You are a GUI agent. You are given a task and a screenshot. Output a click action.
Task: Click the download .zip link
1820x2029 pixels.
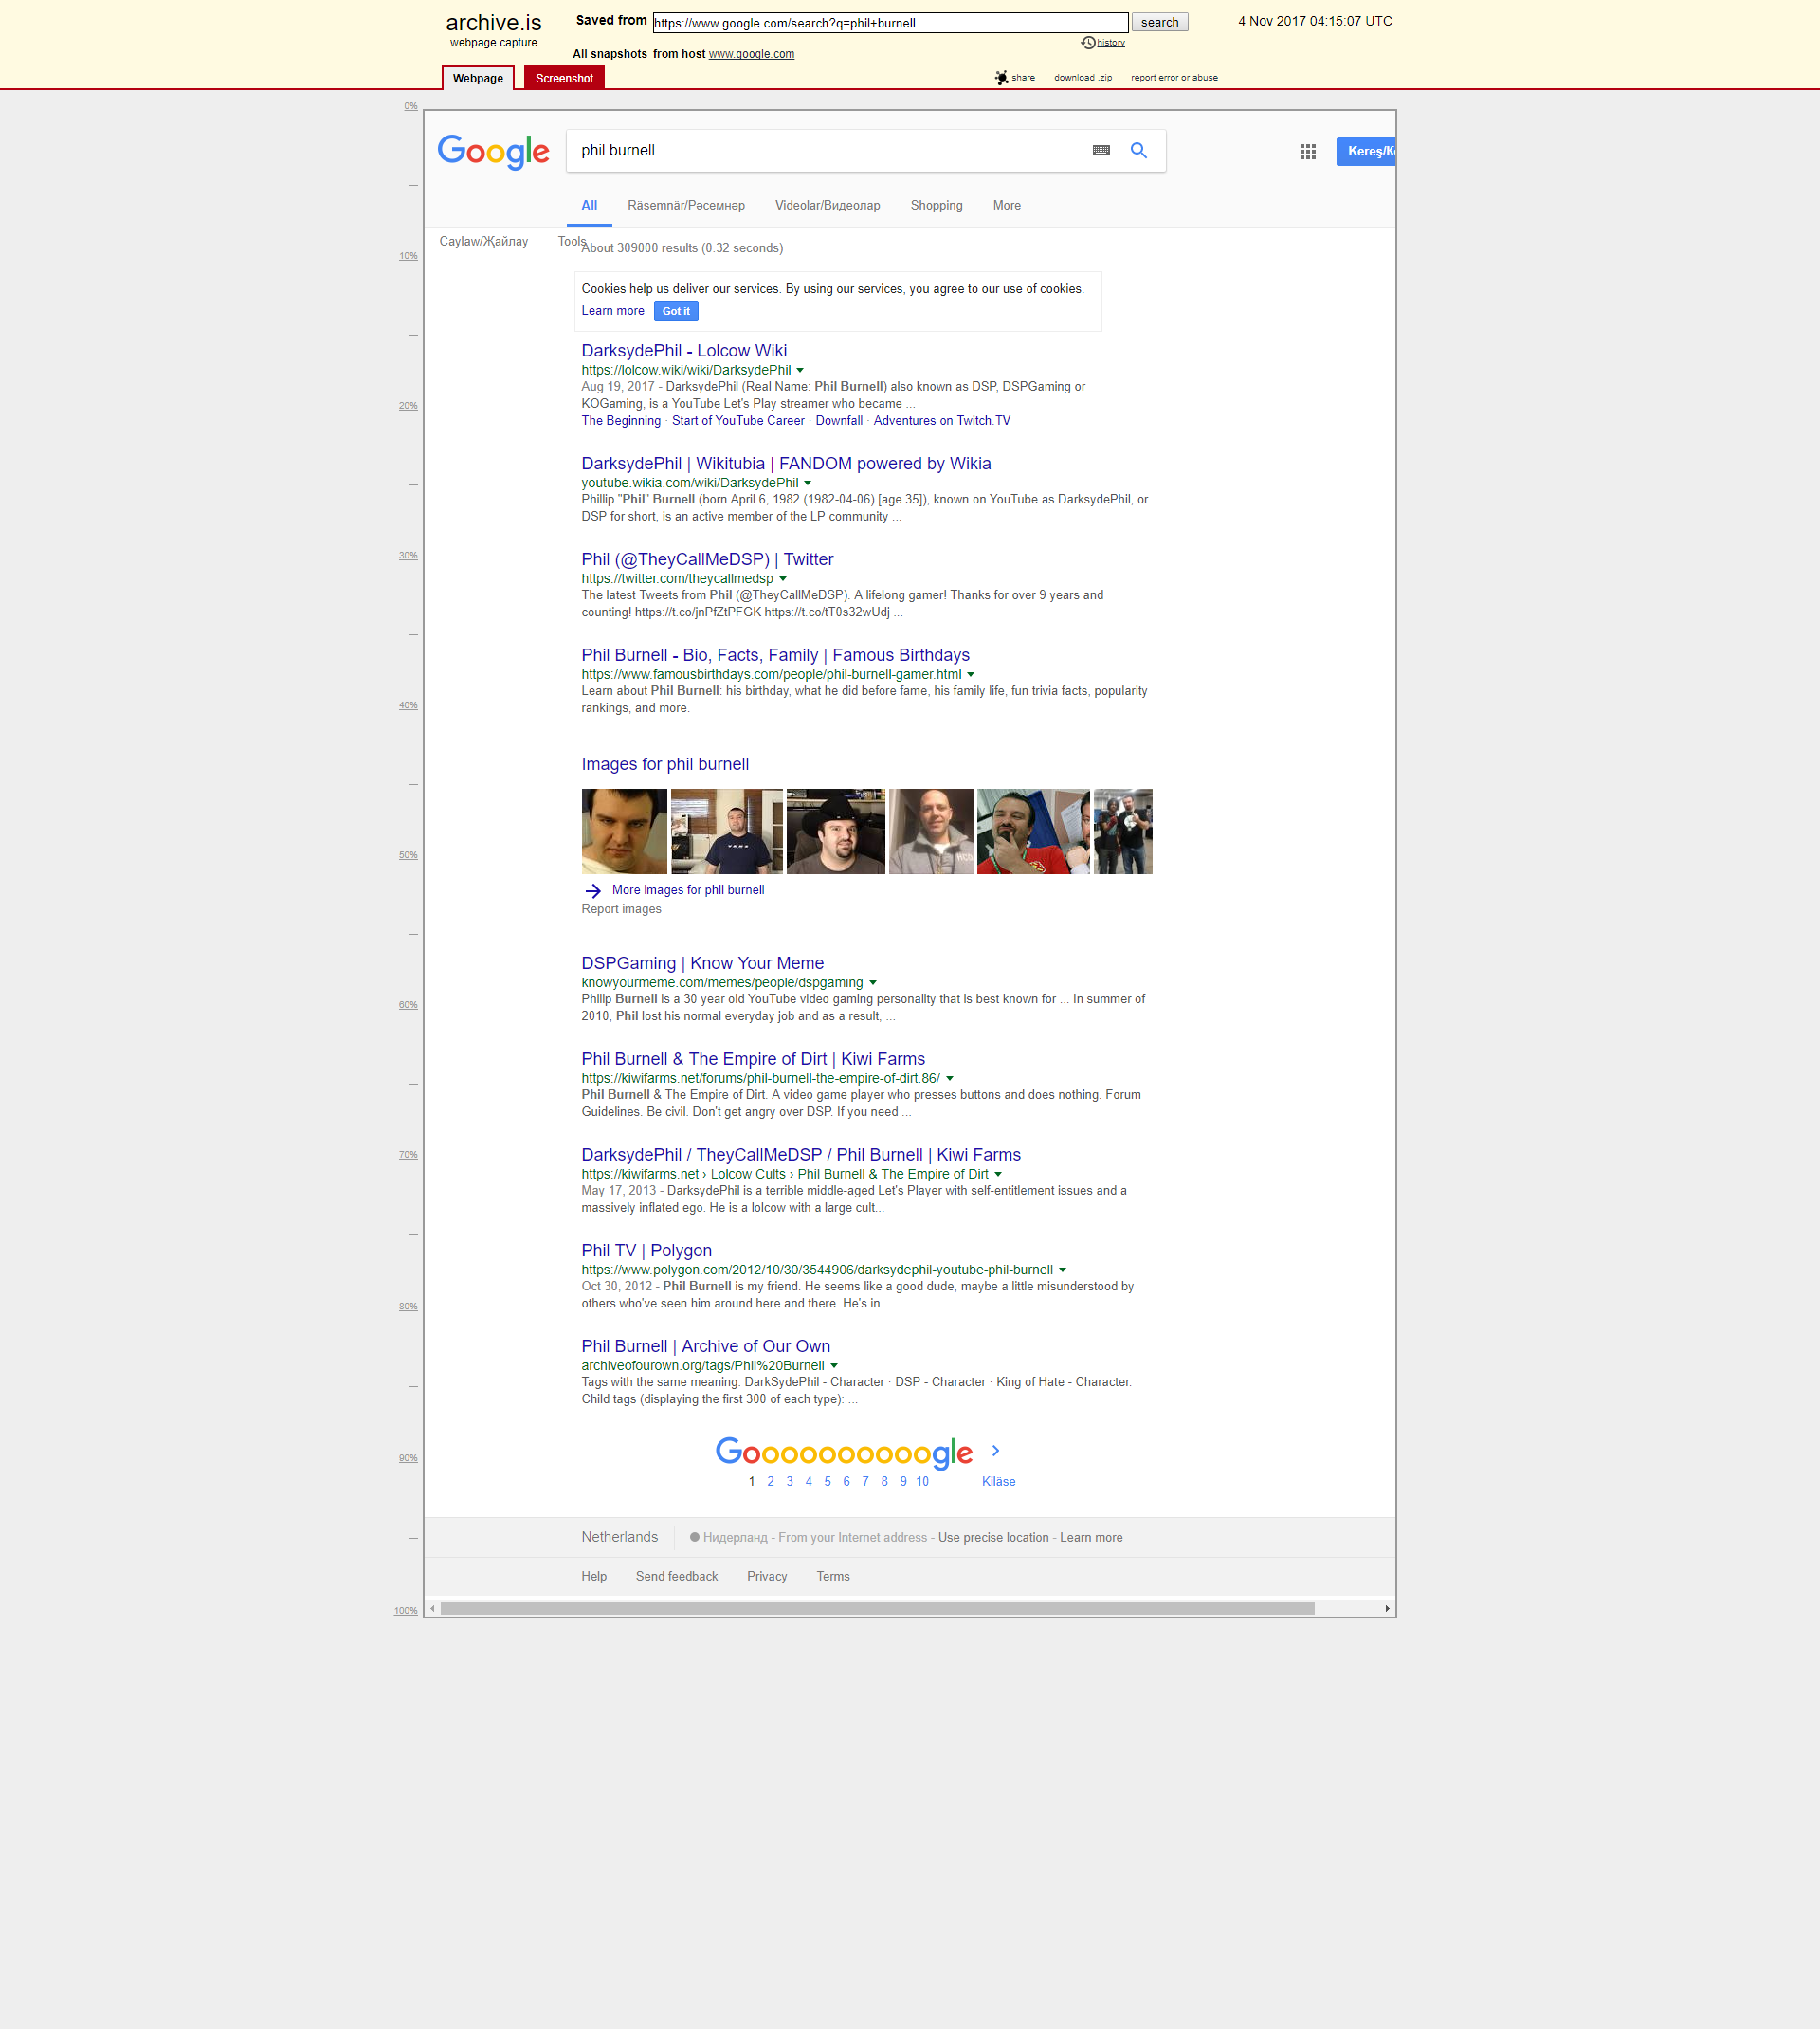coord(1082,78)
